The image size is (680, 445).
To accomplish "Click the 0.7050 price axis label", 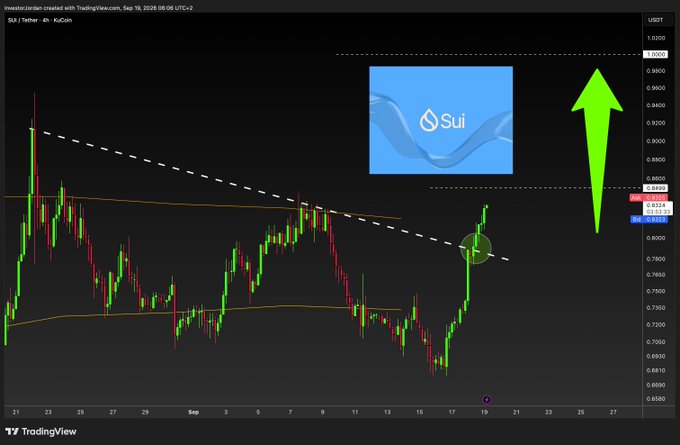I will pyautogui.click(x=656, y=342).
